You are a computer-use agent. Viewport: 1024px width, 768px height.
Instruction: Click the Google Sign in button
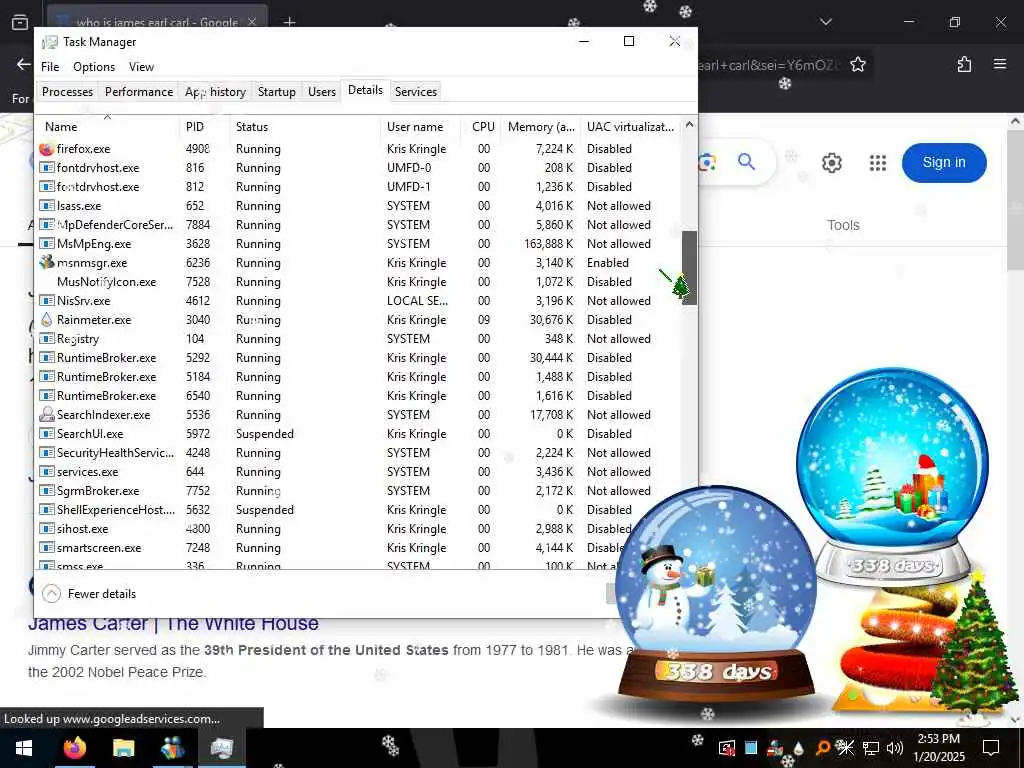944,163
